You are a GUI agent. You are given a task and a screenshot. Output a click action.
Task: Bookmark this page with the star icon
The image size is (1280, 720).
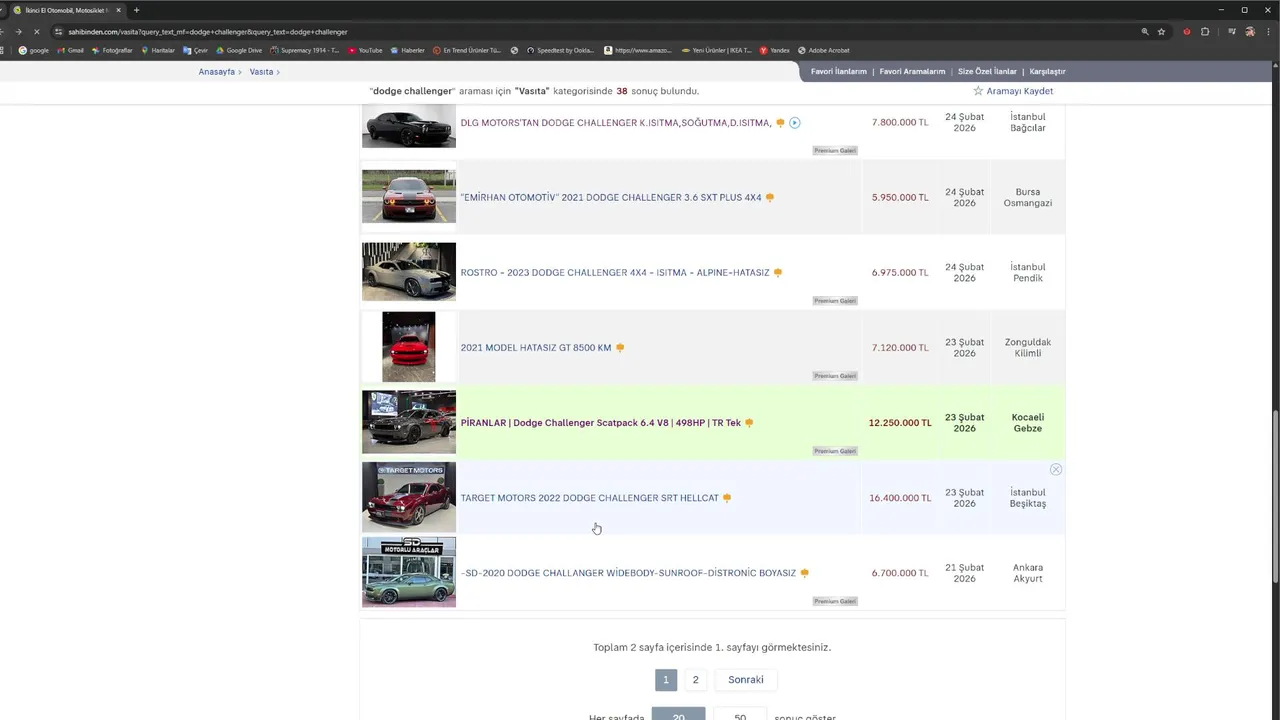tap(1161, 32)
